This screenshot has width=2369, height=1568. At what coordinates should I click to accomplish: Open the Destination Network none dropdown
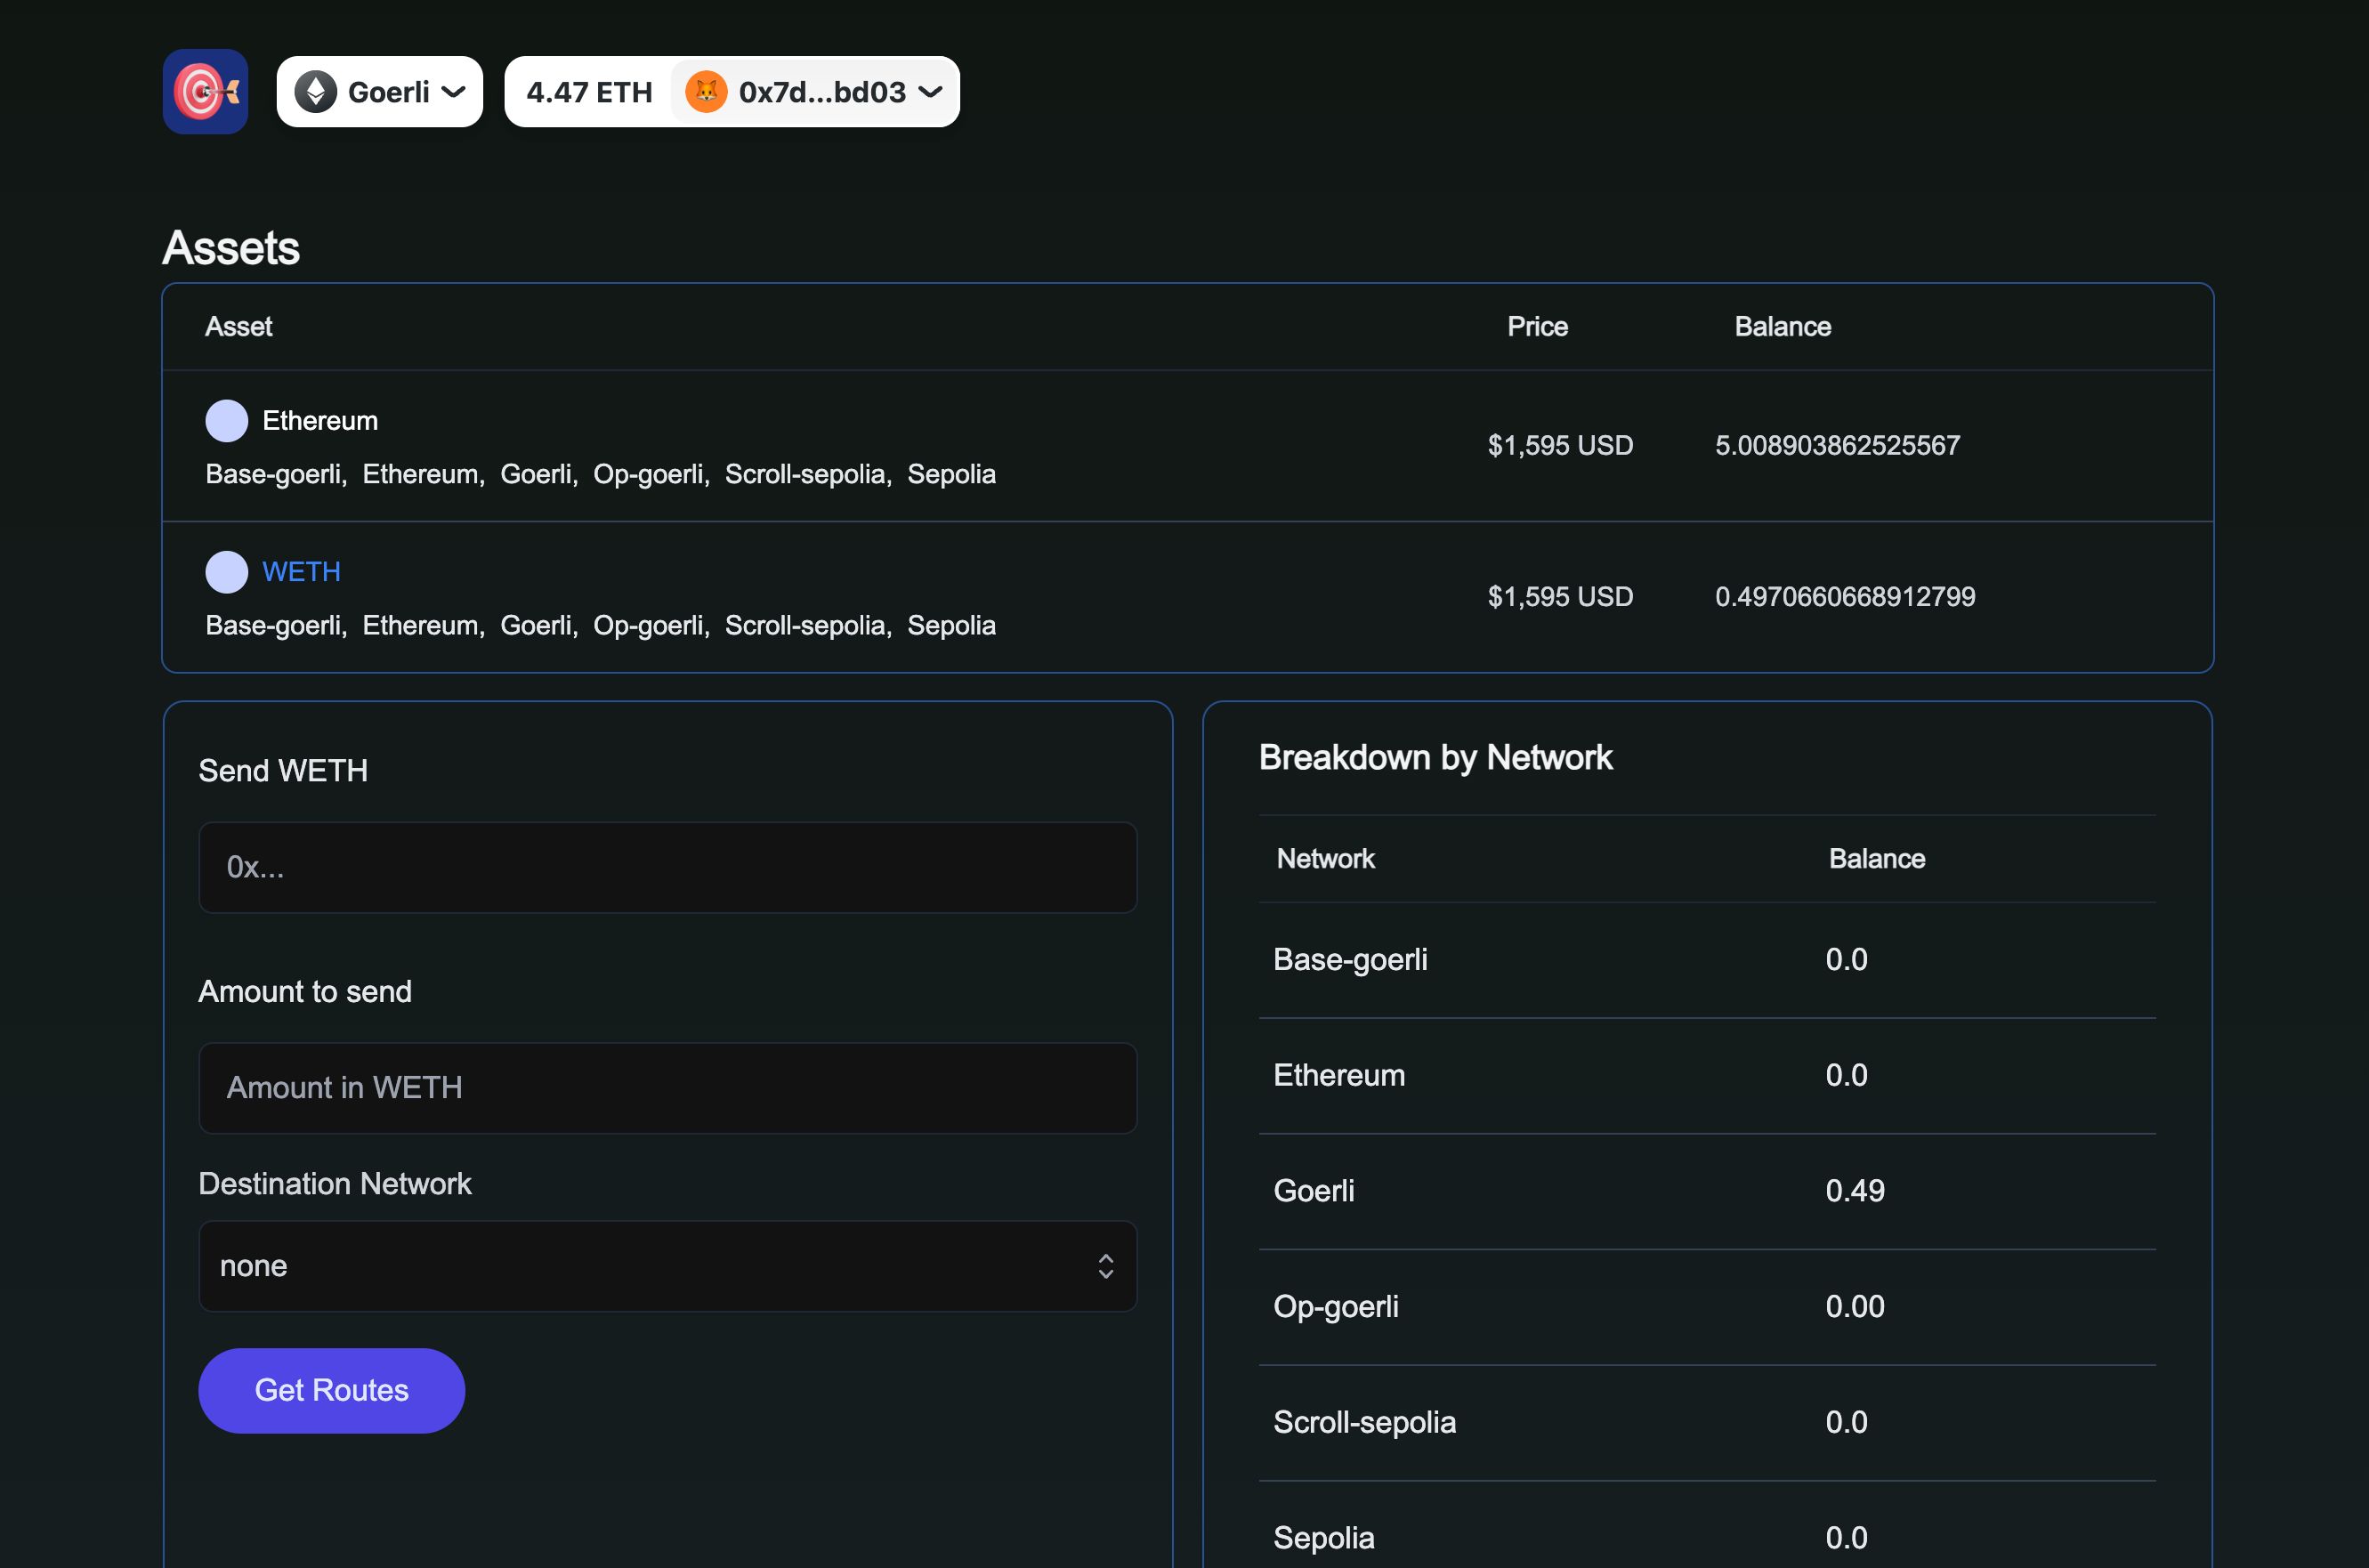point(668,1266)
